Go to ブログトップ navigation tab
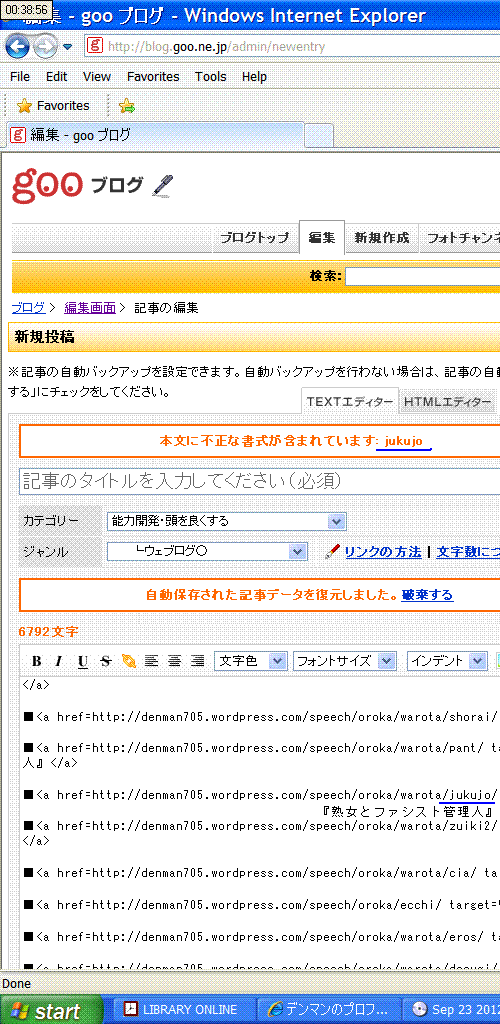The height and width of the screenshot is (1024, 500). tap(255, 238)
